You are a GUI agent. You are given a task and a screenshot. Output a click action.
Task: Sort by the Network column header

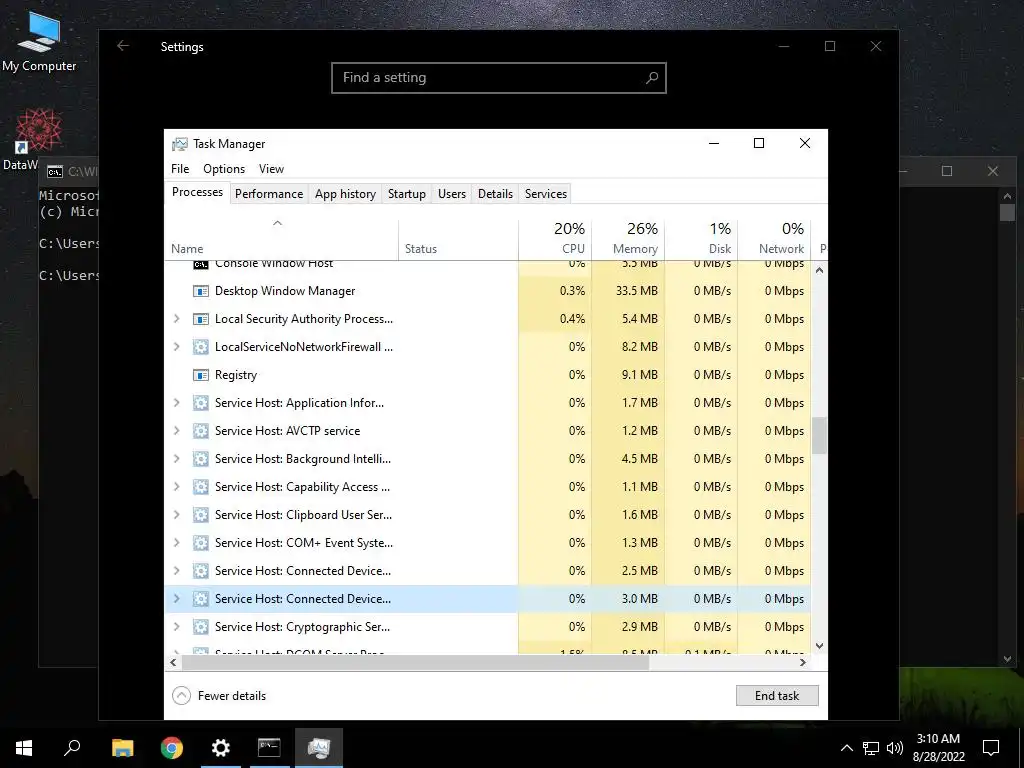[x=775, y=238]
